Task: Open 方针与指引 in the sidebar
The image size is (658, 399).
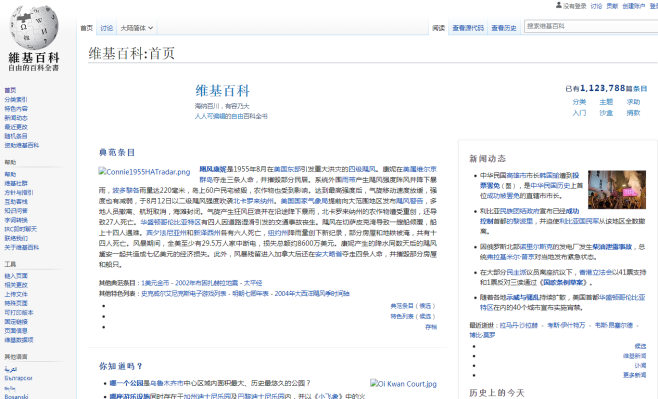Action: tap(19, 193)
